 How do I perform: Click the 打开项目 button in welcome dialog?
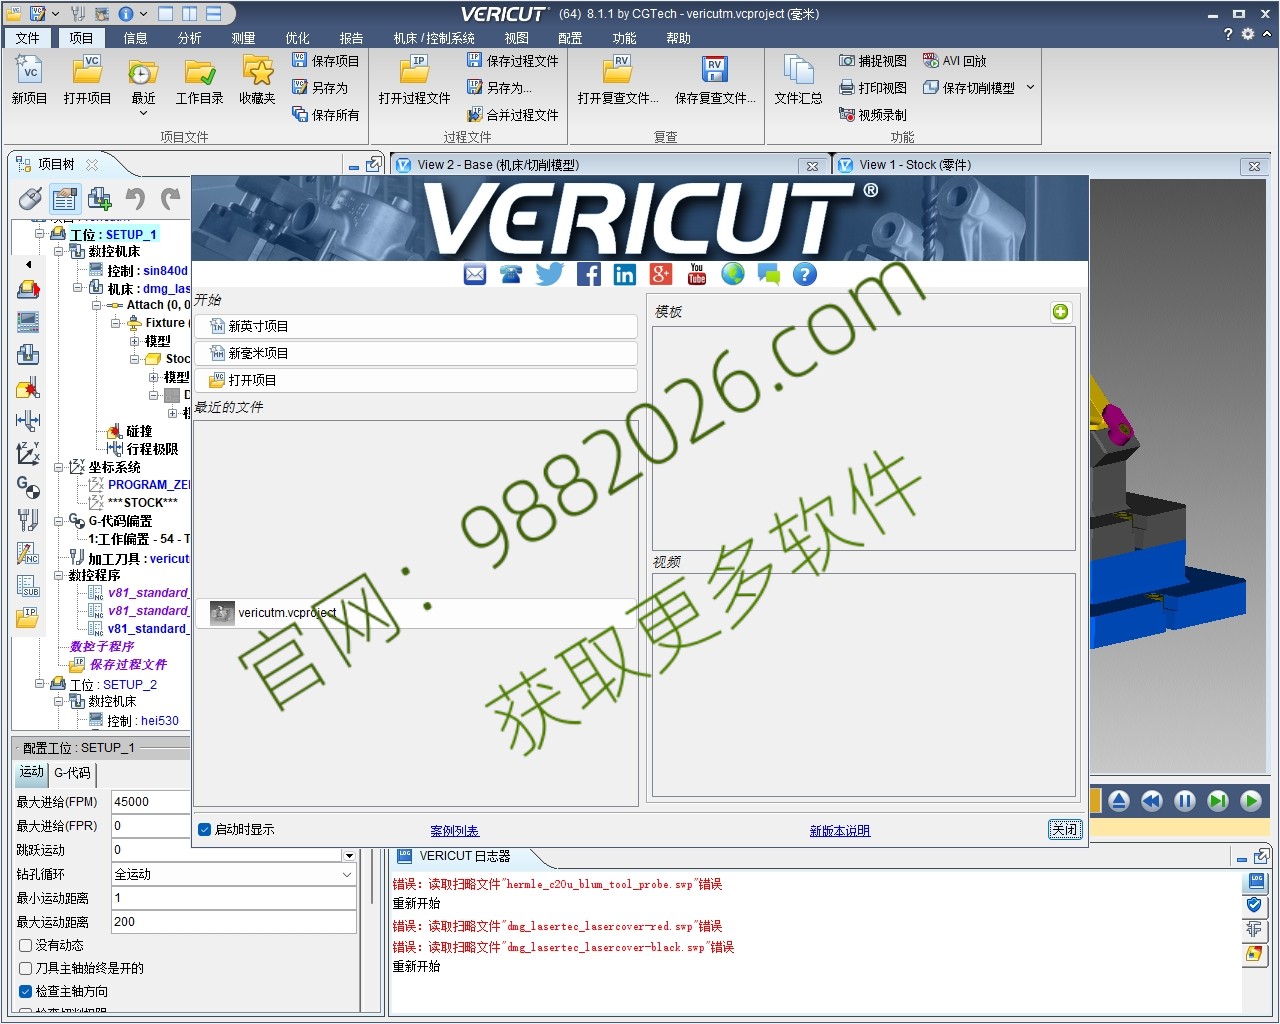416,380
